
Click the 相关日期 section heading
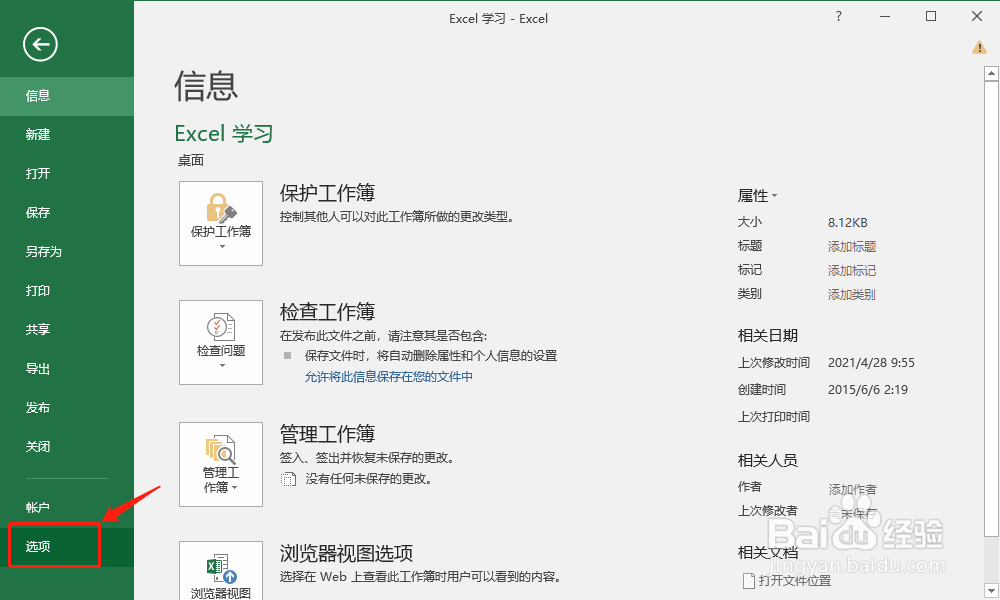click(x=768, y=335)
